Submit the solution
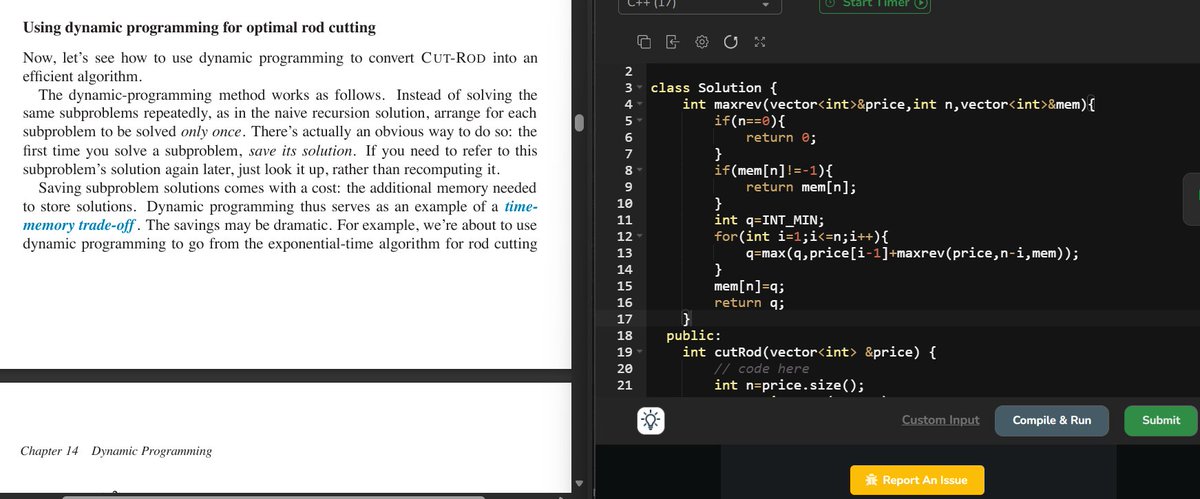 [x=1161, y=421]
